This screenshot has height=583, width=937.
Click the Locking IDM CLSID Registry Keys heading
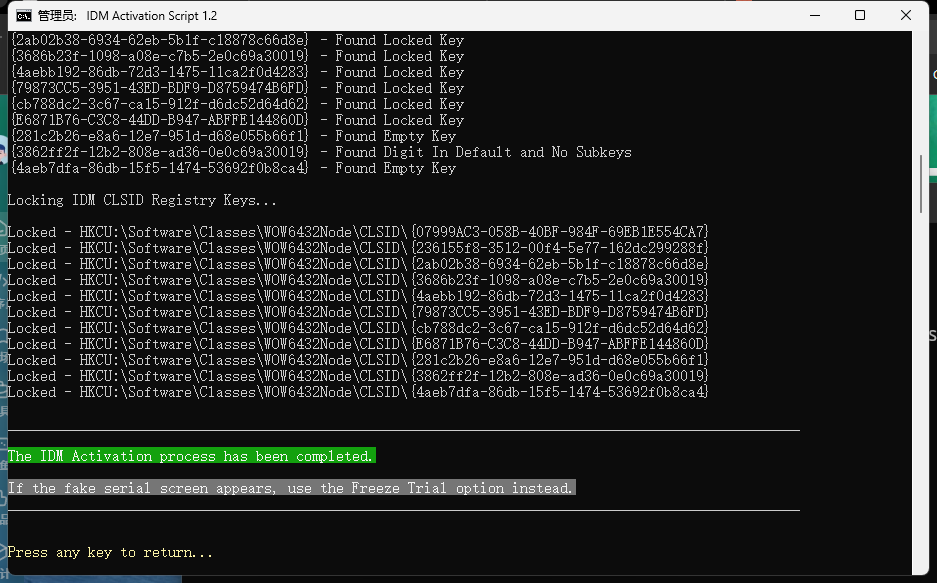(142, 200)
